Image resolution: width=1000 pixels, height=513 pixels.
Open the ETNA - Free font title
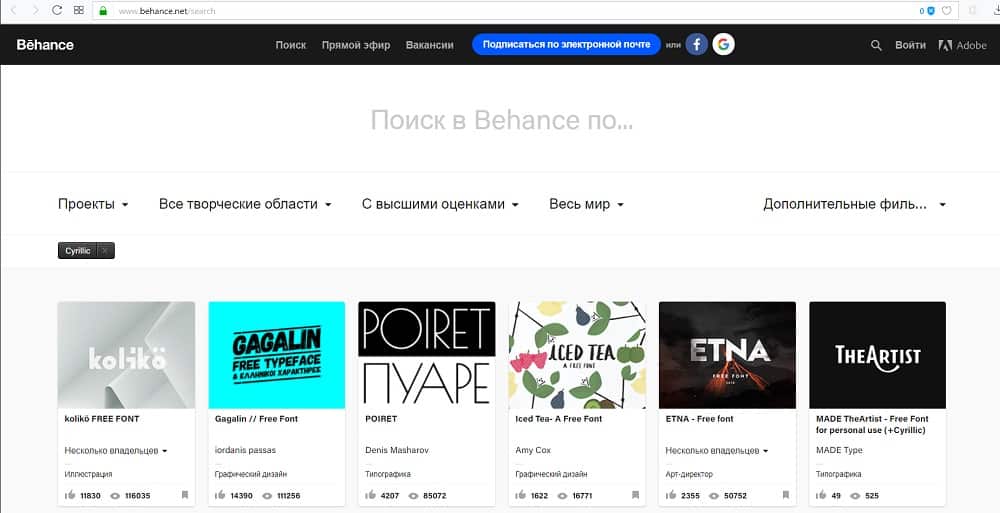click(x=700, y=419)
